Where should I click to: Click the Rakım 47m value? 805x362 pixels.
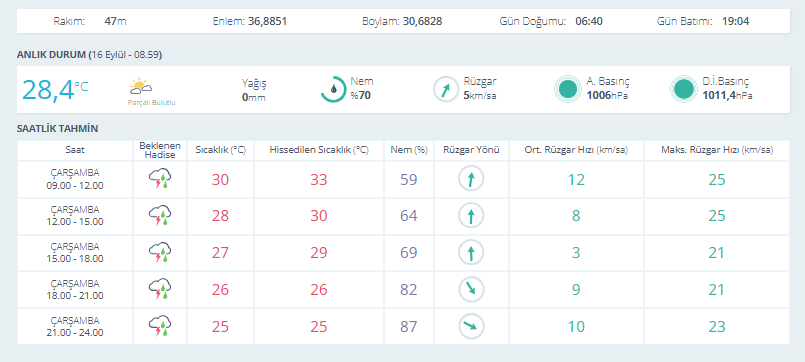115,22
